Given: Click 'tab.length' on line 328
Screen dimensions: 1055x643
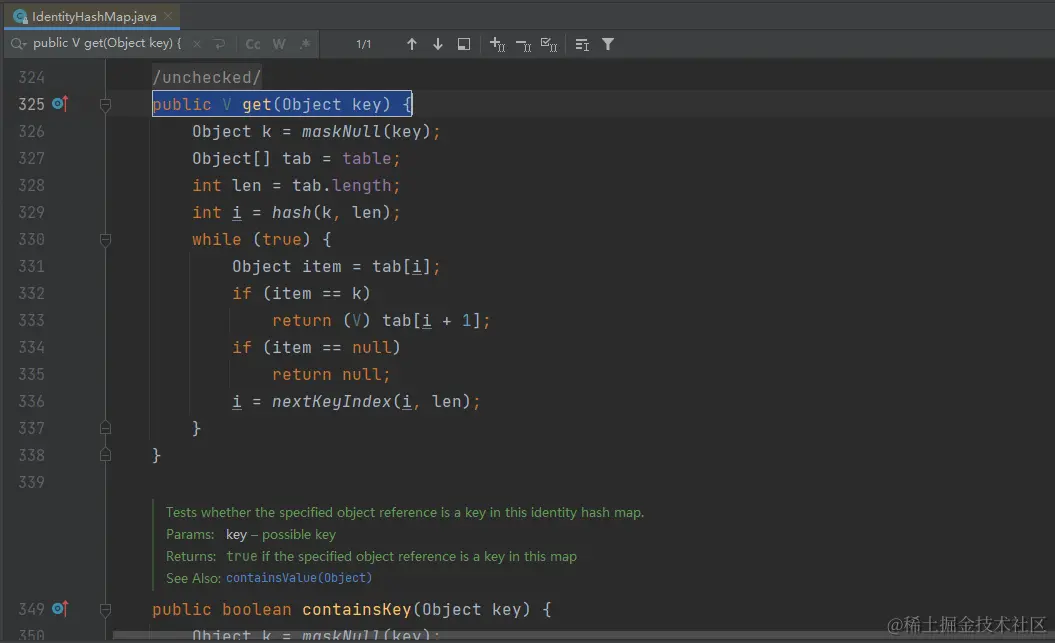Looking at the screenshot, I should tap(342, 185).
